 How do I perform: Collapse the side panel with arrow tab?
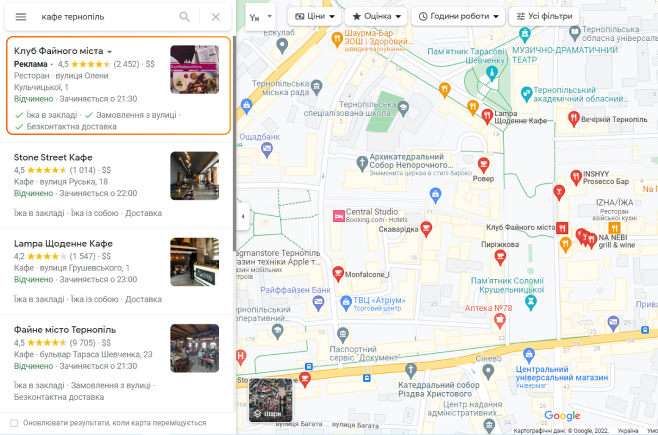pos(243,216)
